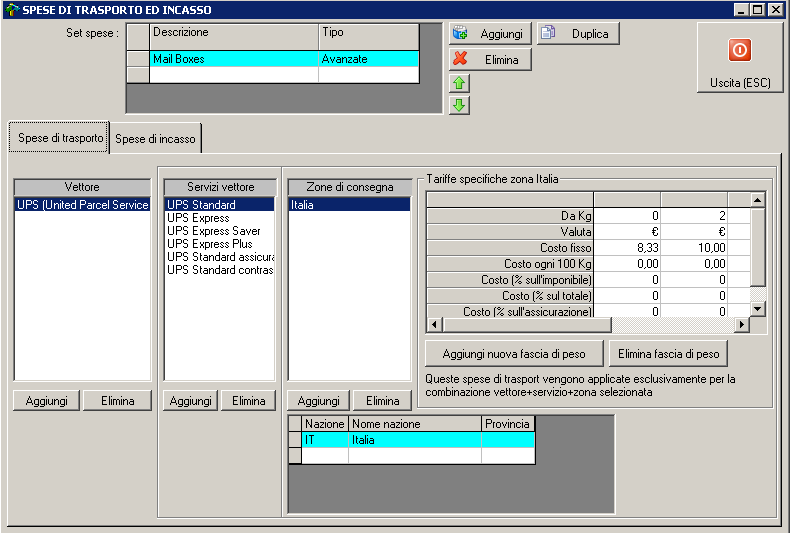Select UPS Standard contras service

click(220, 270)
